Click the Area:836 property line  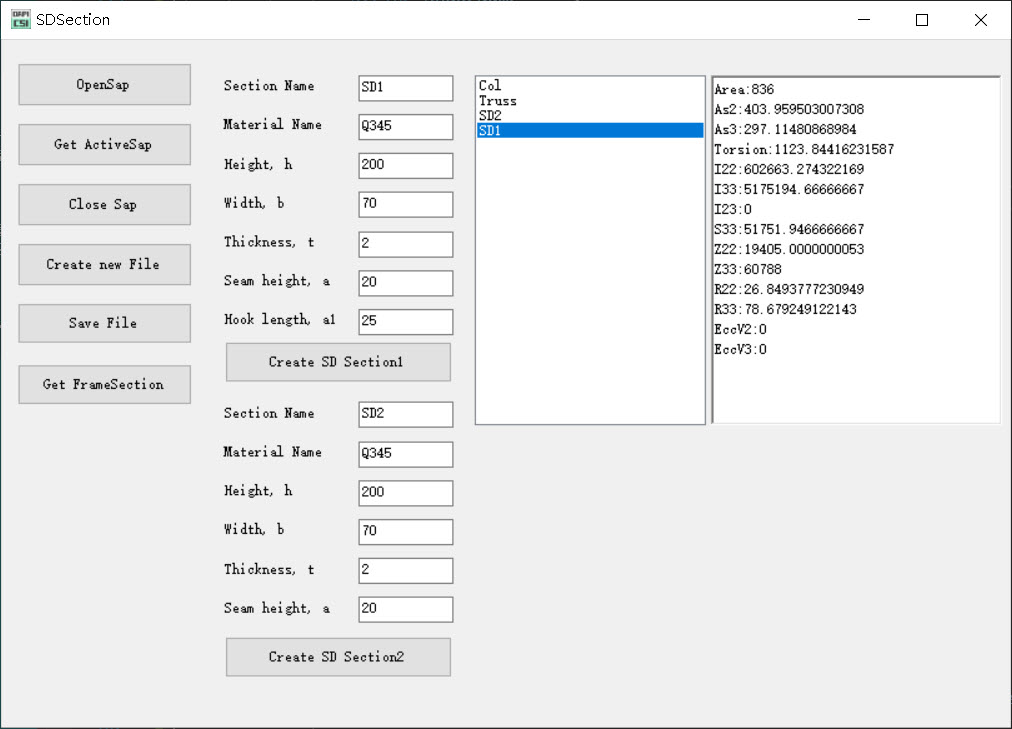click(744, 90)
